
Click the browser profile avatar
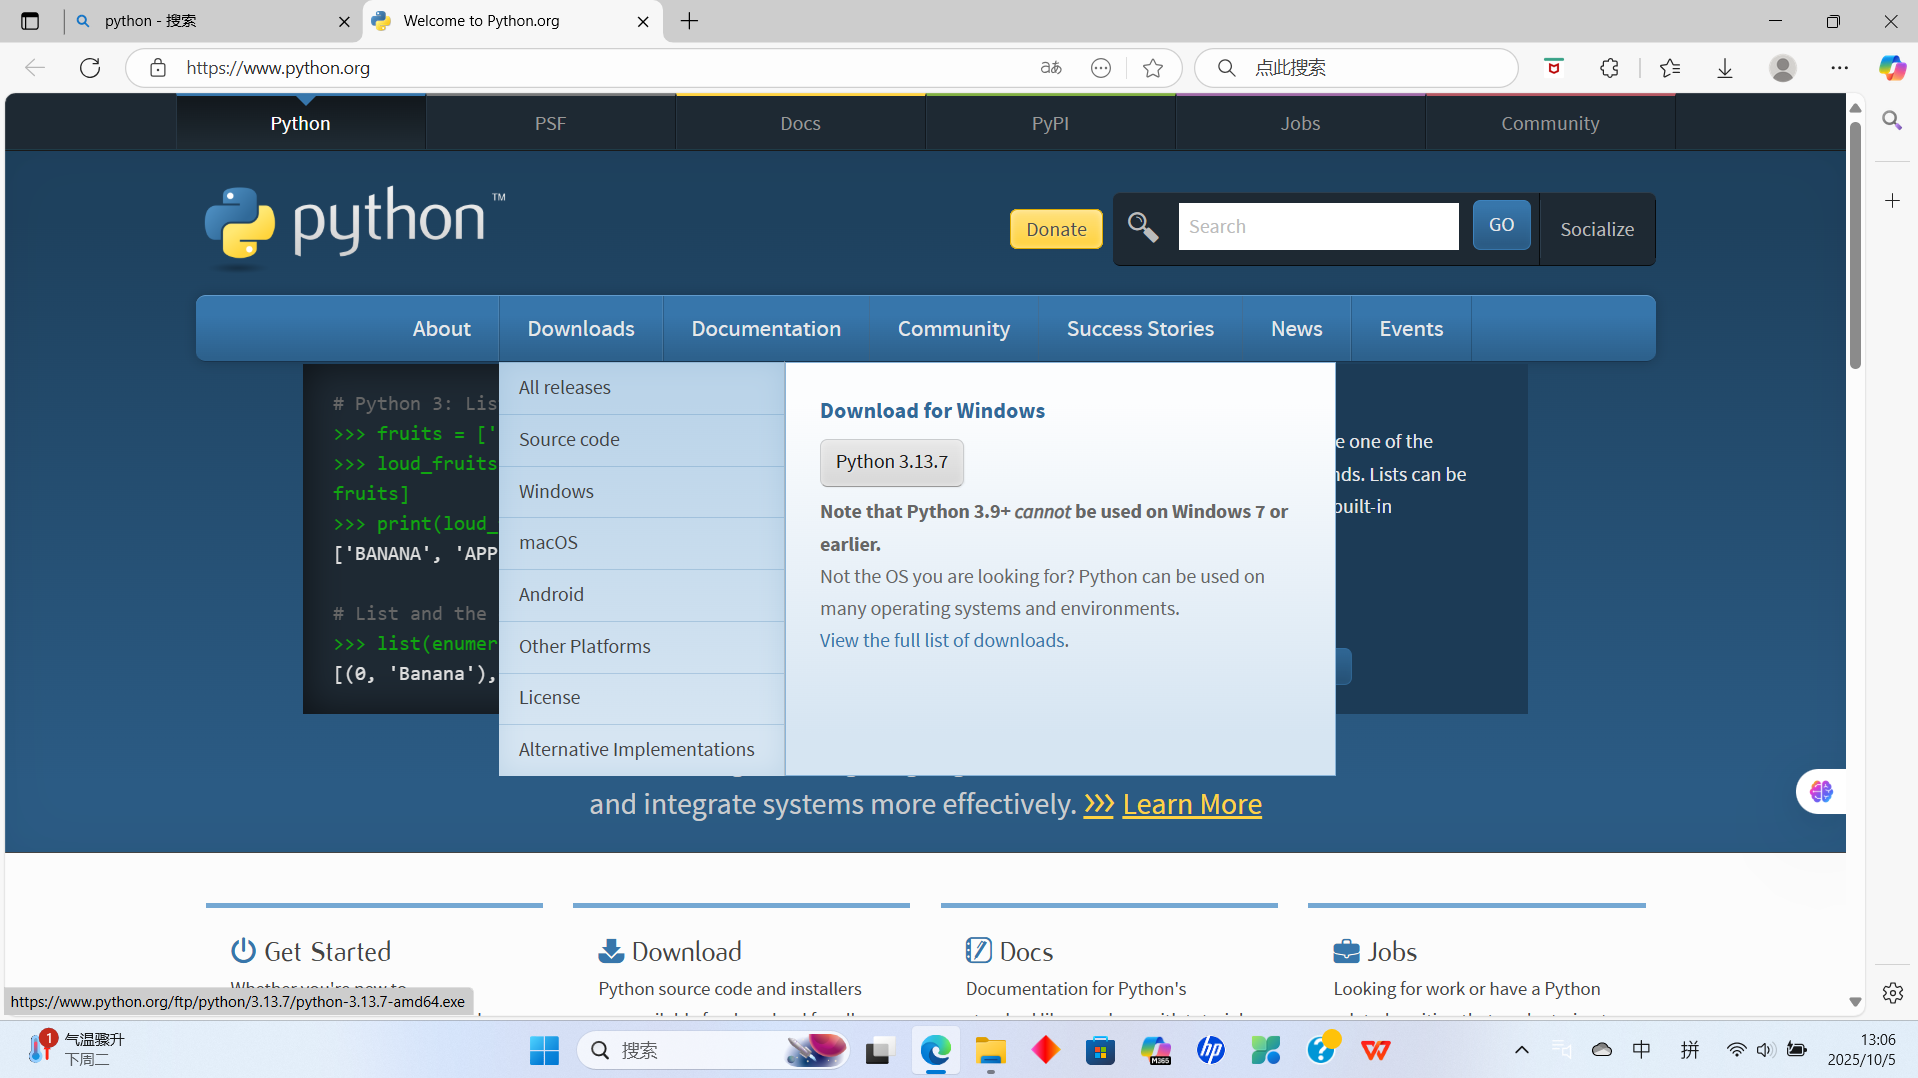click(1785, 68)
